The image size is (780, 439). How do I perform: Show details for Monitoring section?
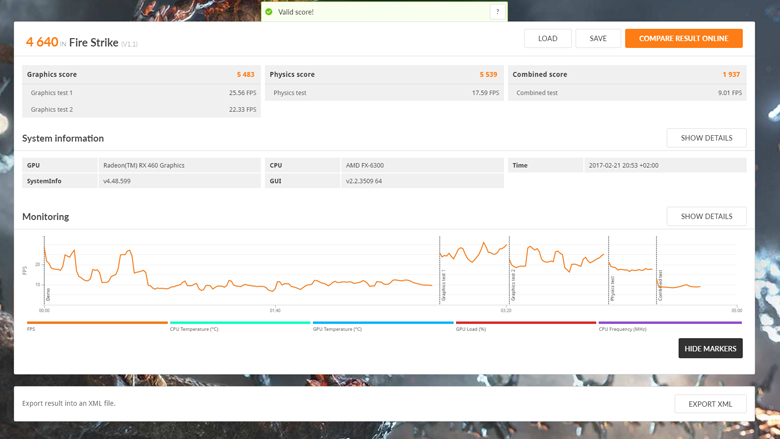point(706,216)
